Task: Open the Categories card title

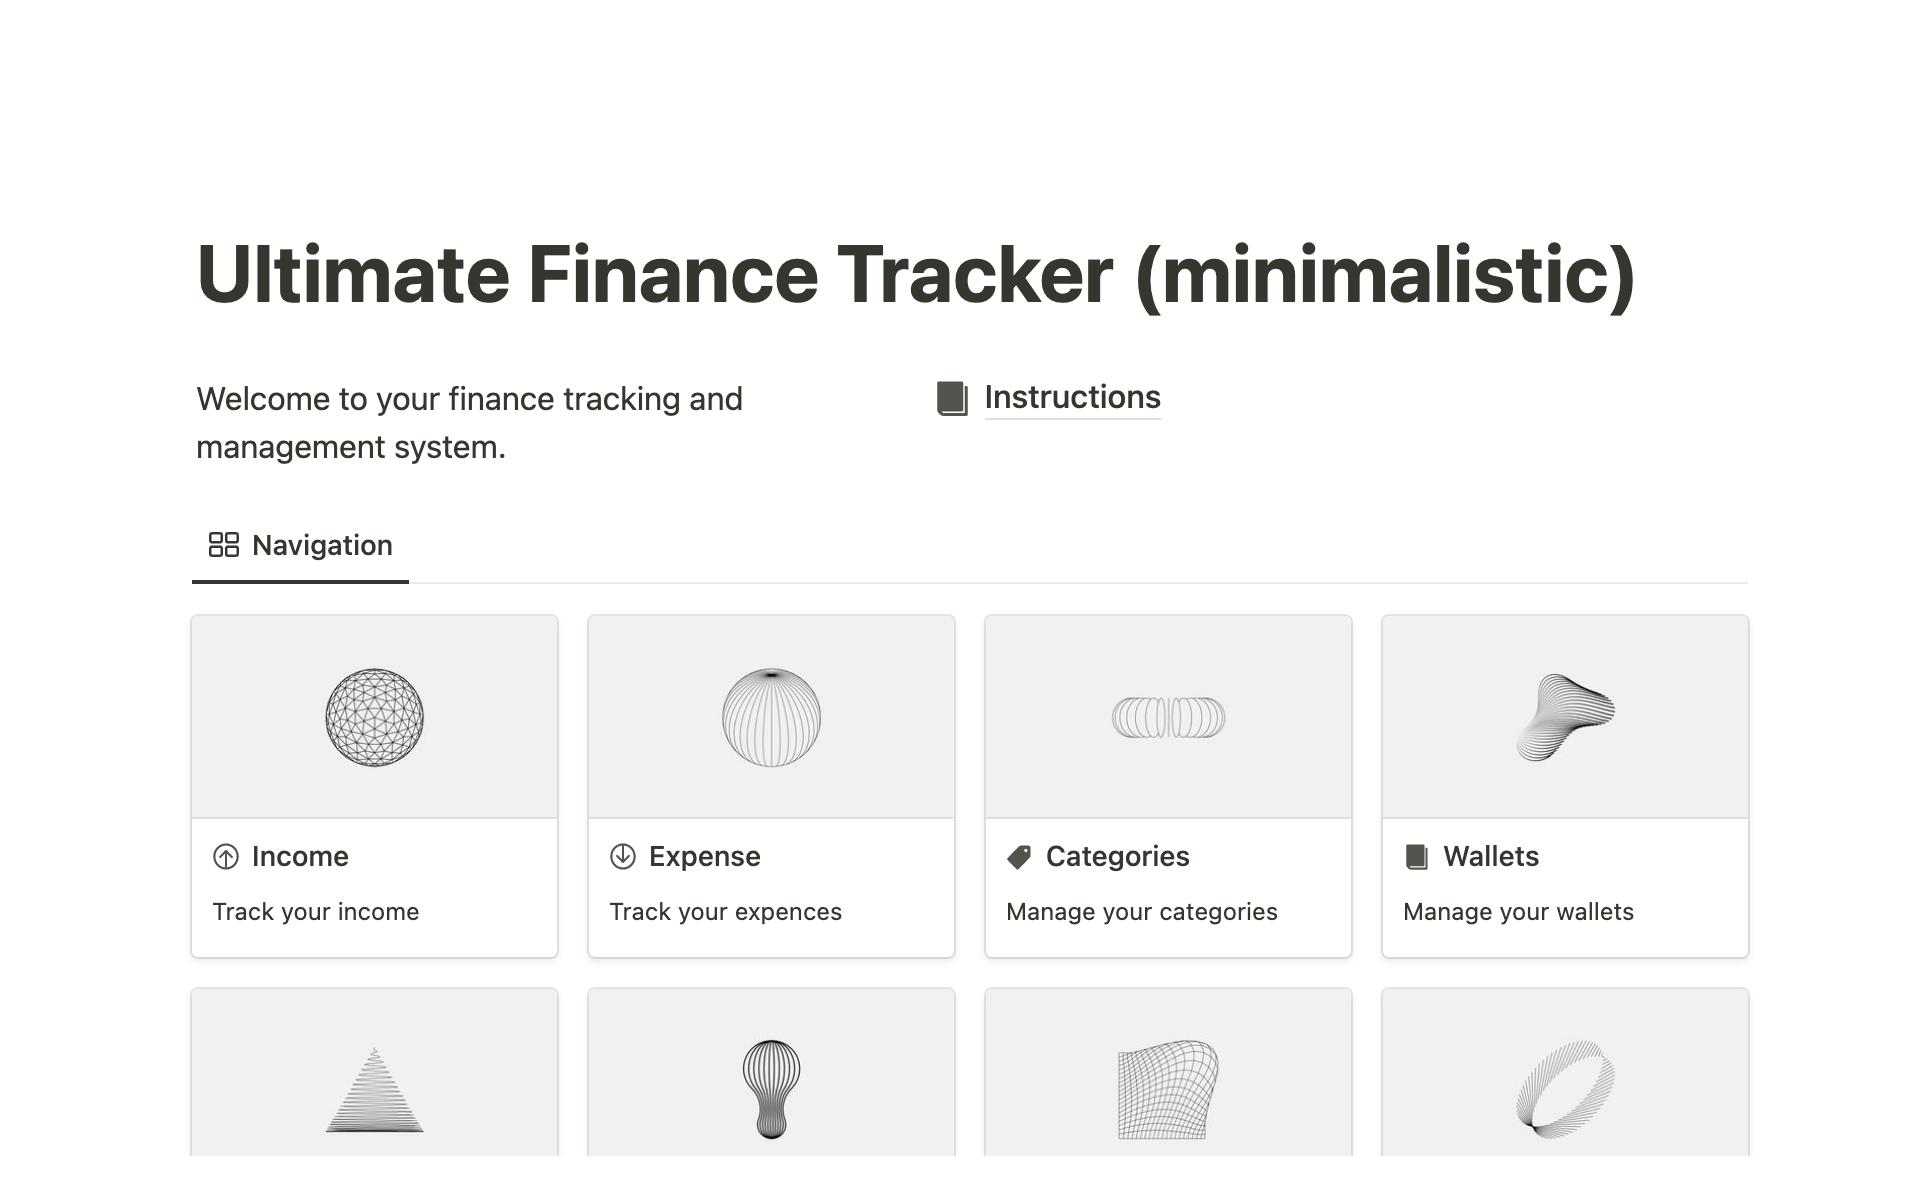Action: click(x=1117, y=857)
